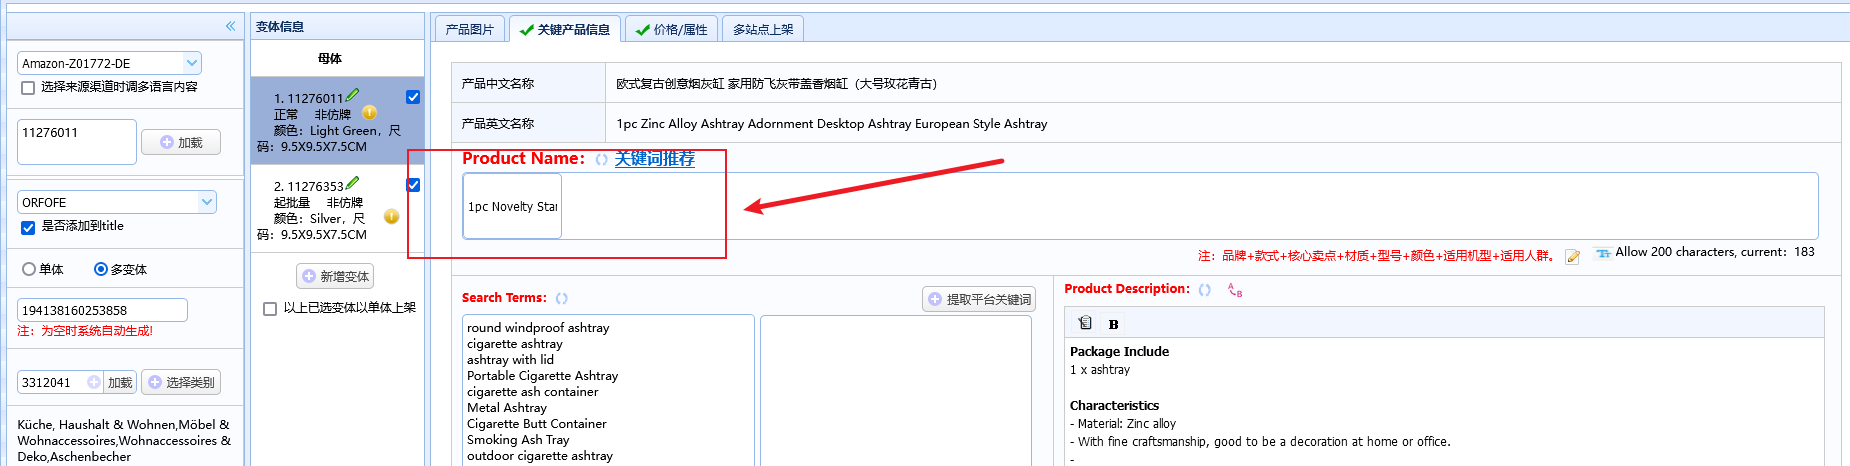Click 'Package Include' heading in description
Viewport: 1850px width, 466px height.
(x=1119, y=351)
